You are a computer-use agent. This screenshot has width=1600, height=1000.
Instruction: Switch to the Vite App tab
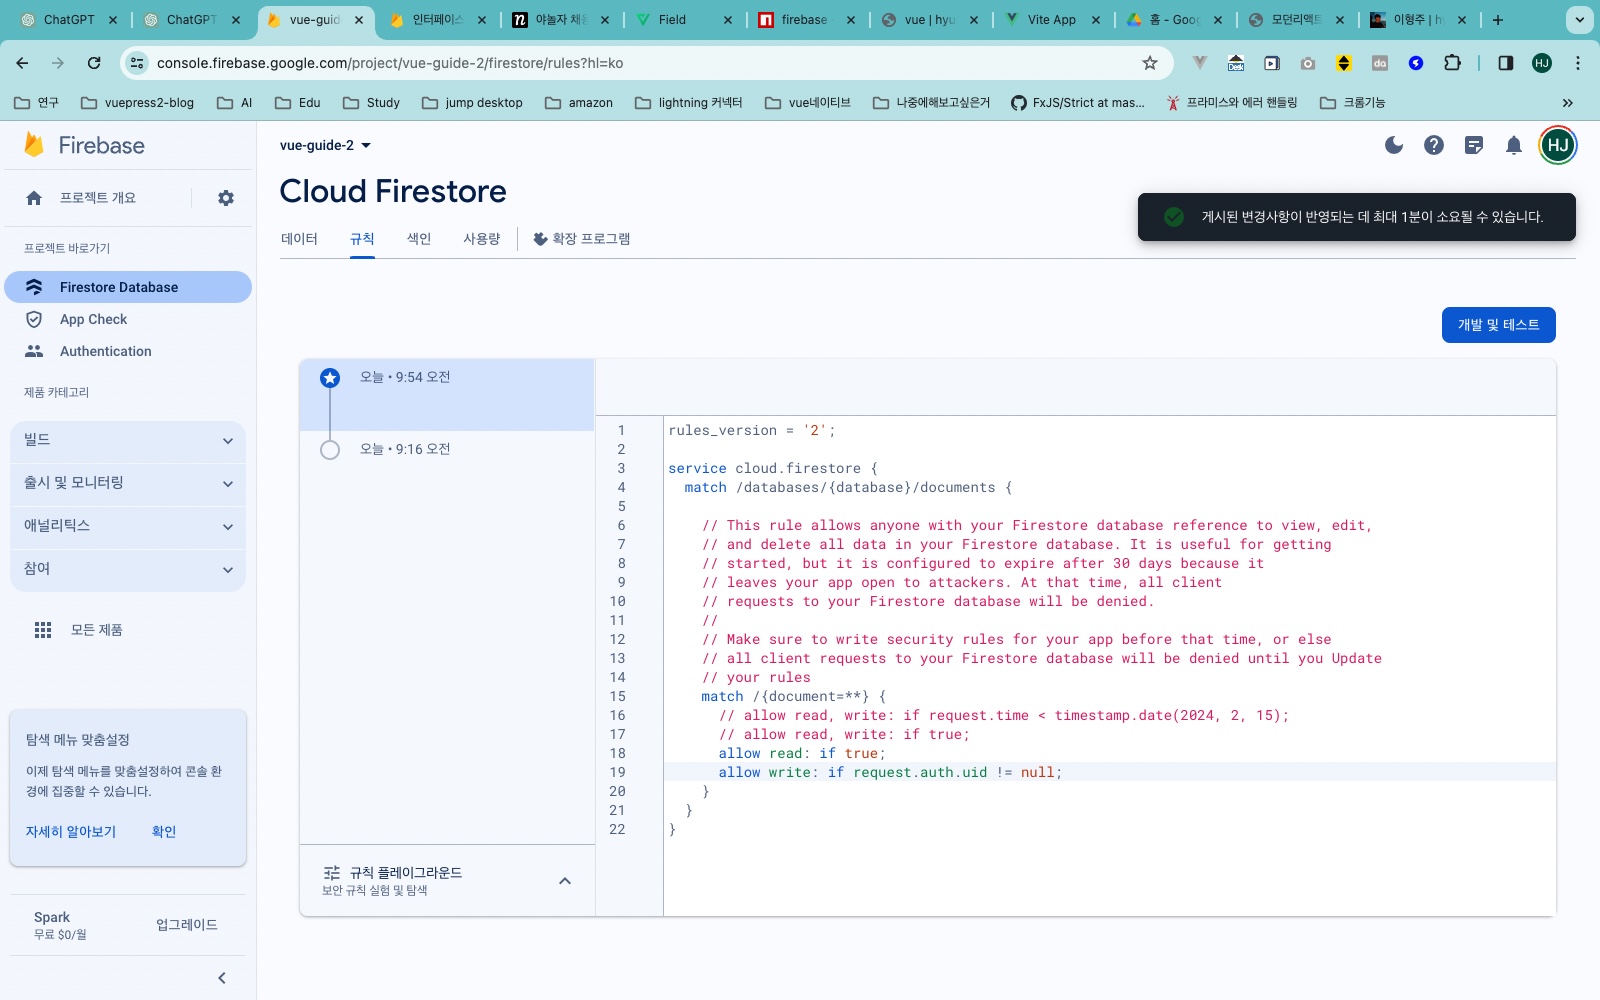(x=1051, y=20)
